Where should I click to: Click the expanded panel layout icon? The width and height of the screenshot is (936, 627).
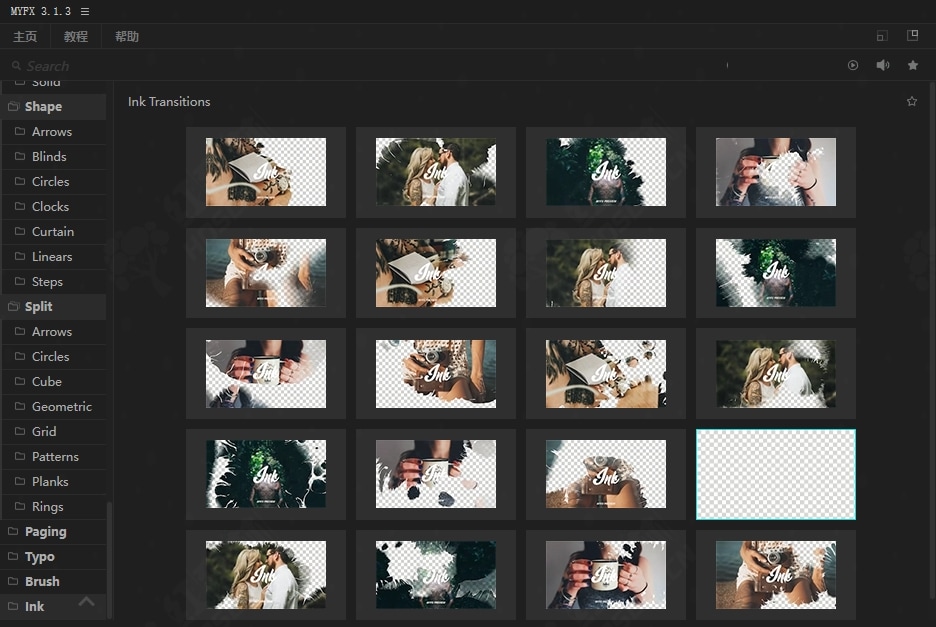pyautogui.click(x=913, y=35)
